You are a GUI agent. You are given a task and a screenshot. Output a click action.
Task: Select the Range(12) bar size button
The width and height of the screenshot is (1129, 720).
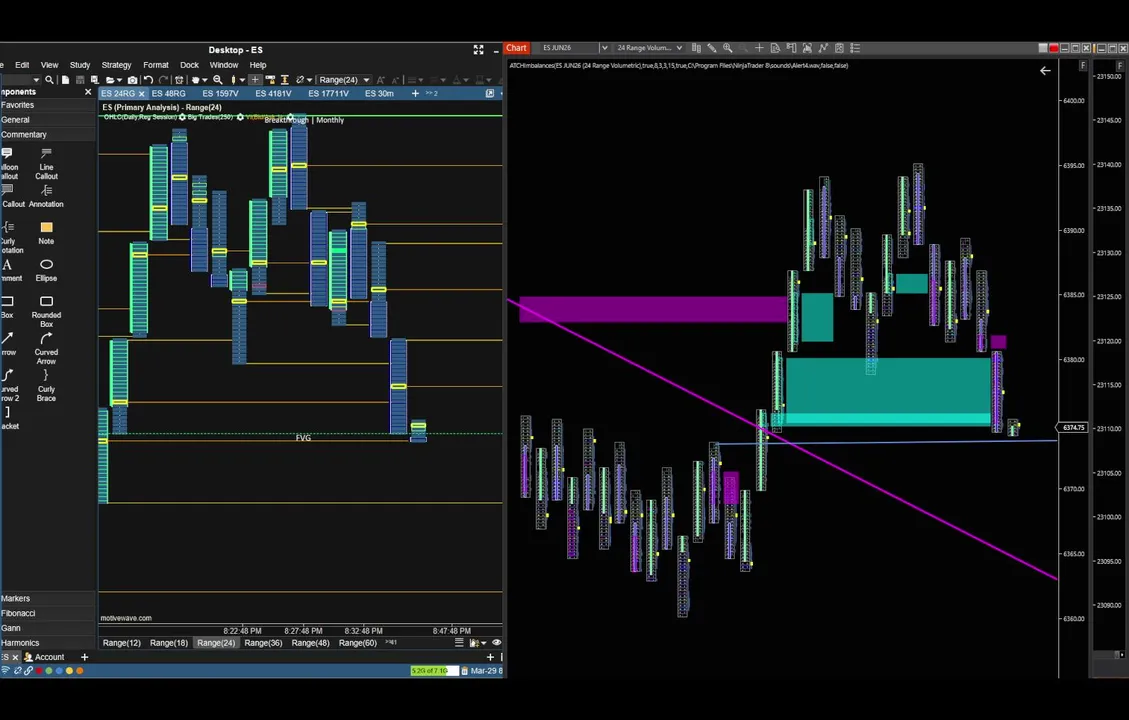pyautogui.click(x=122, y=643)
